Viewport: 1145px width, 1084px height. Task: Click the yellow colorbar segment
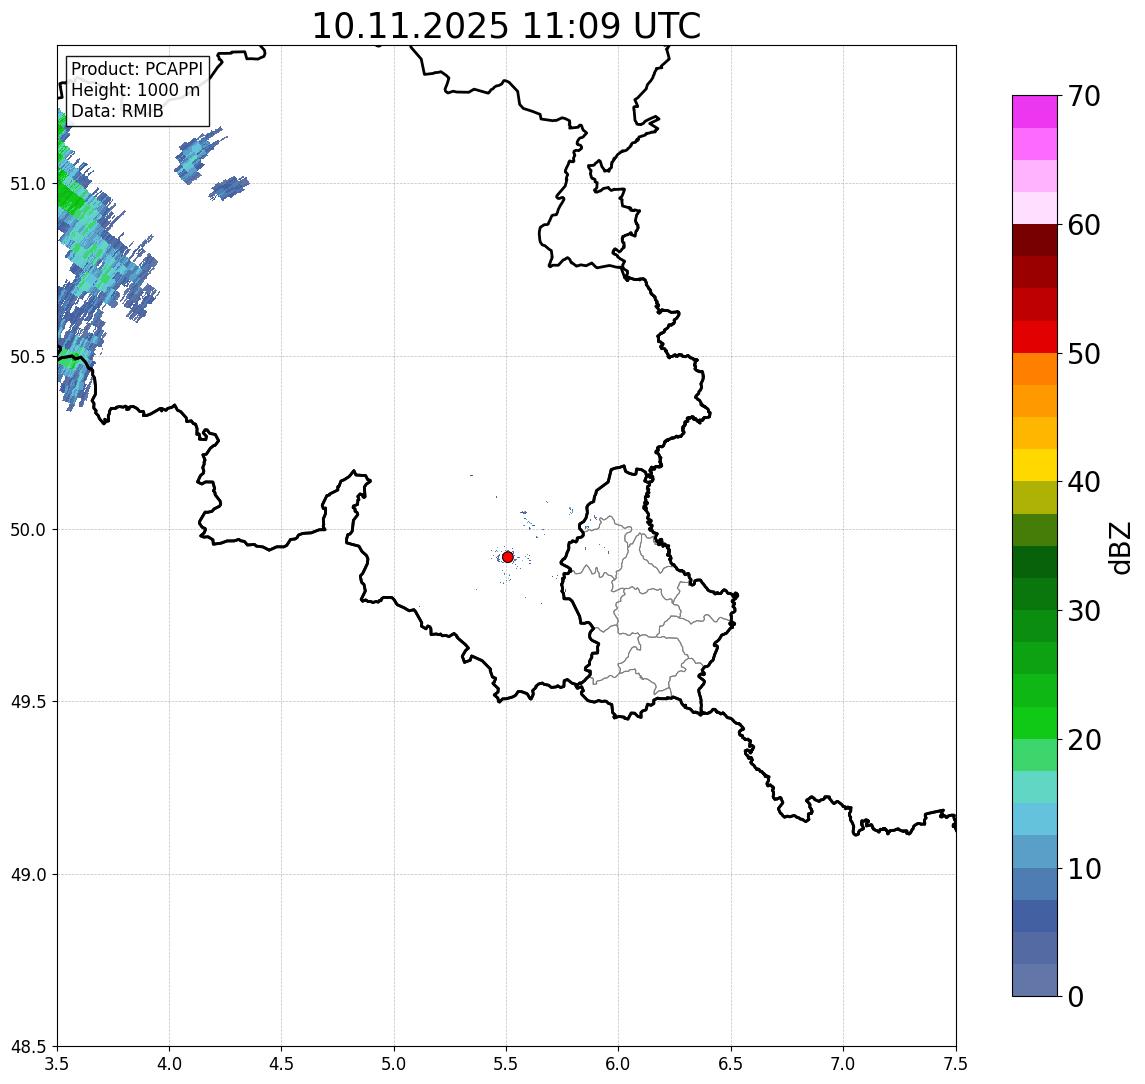[x=1035, y=466]
